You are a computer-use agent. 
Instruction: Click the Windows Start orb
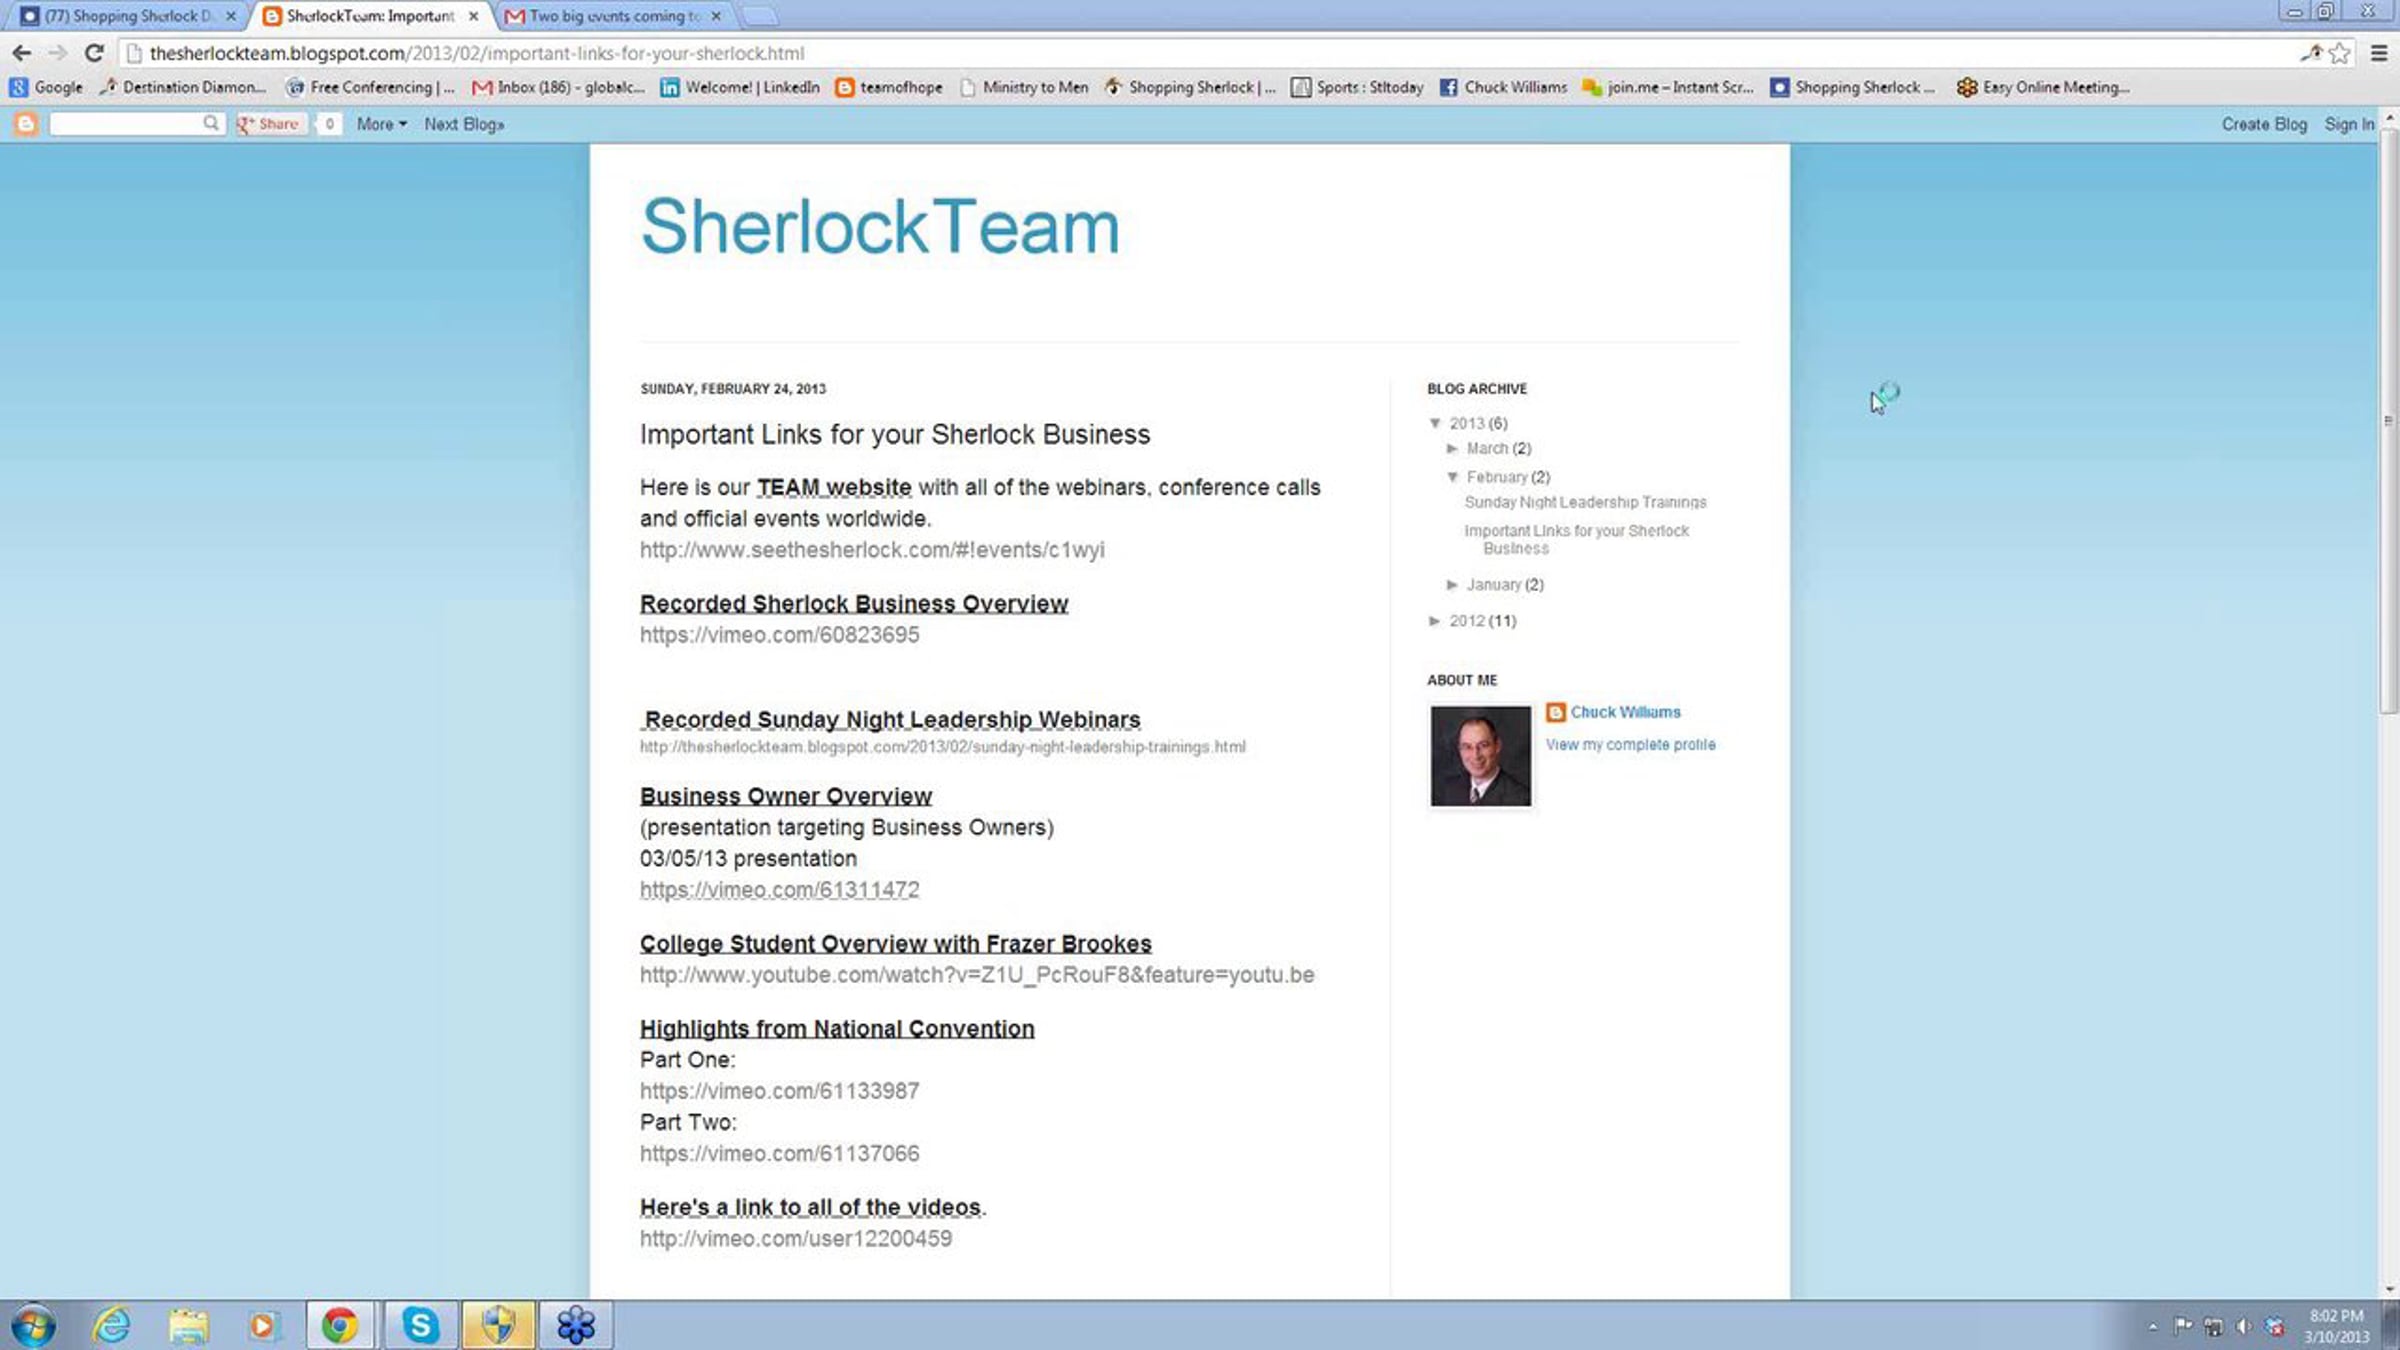pos(33,1326)
